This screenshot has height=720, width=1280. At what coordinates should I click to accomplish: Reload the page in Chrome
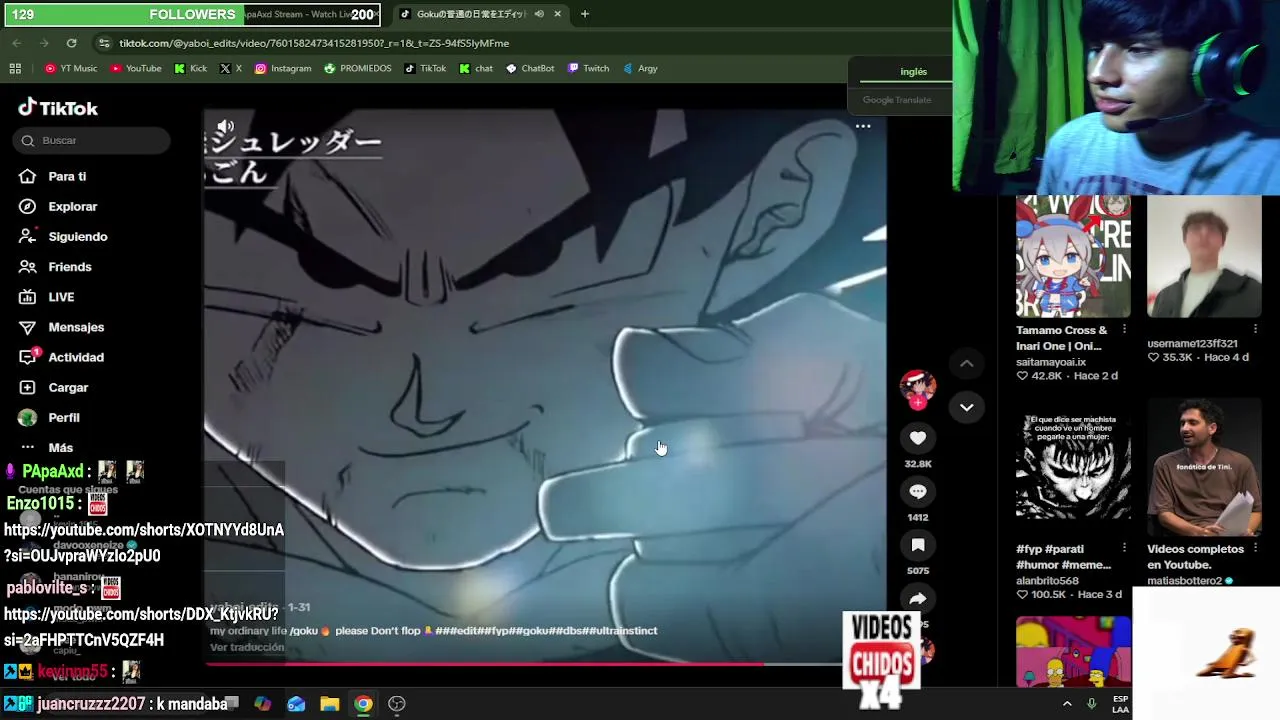(71, 43)
